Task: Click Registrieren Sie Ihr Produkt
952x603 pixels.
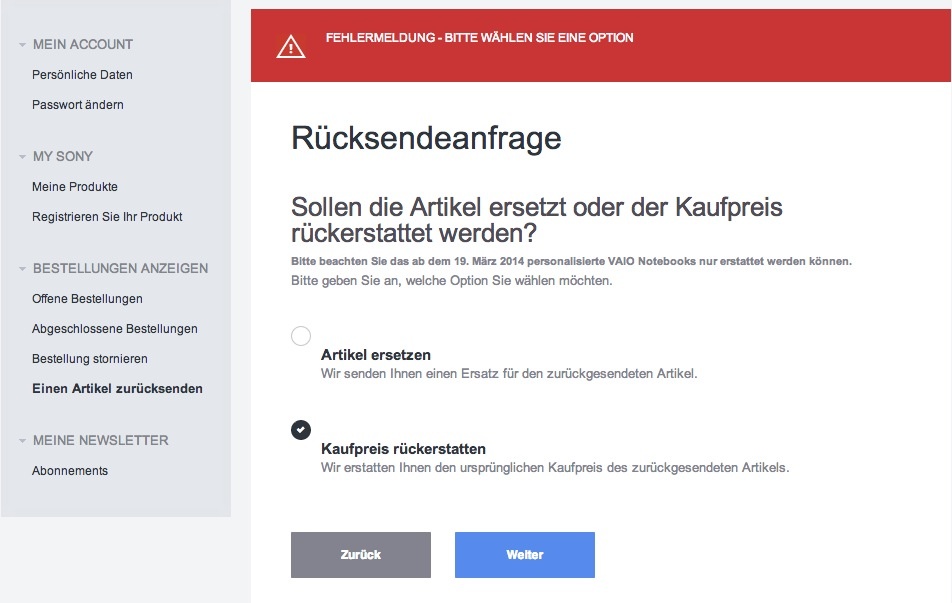Action: 107,217
